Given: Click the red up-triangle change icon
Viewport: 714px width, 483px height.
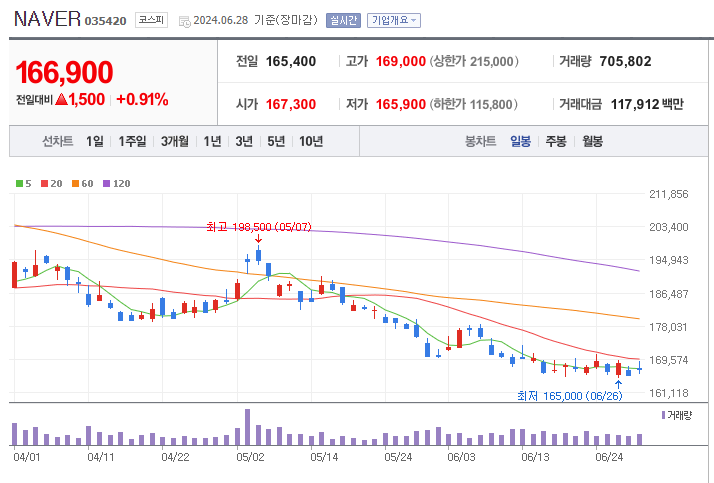Looking at the screenshot, I should tap(61, 99).
